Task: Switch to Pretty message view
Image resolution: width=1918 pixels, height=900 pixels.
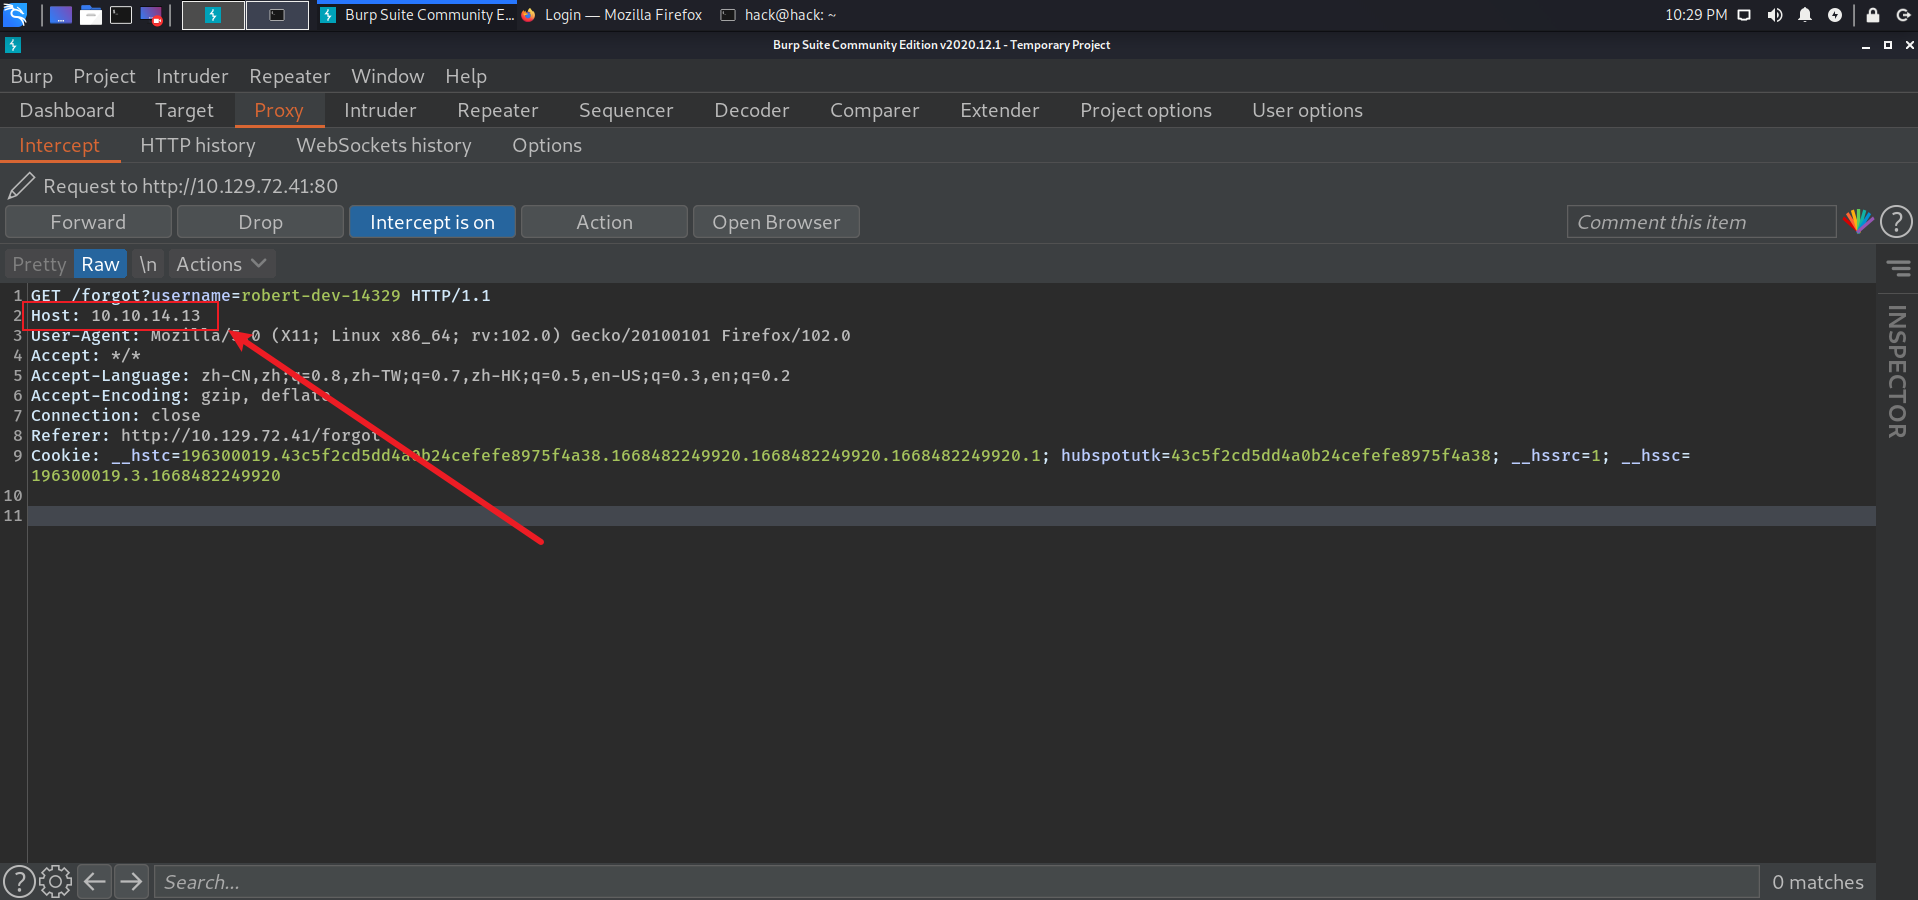Action: 40,264
